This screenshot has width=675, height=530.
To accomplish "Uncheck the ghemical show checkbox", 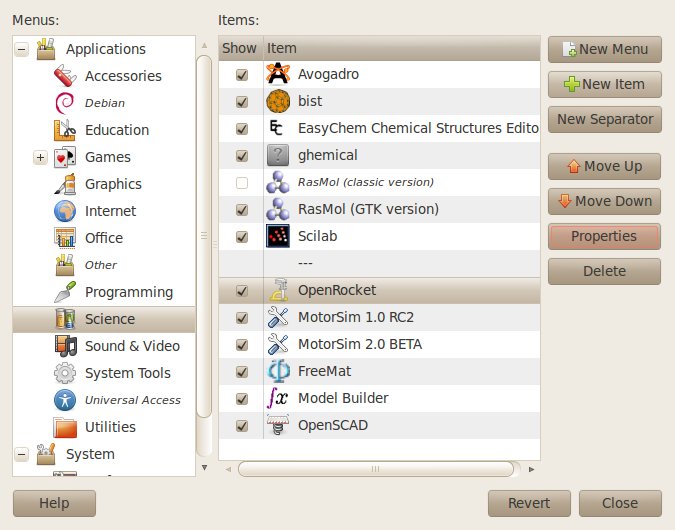I will point(241,156).
